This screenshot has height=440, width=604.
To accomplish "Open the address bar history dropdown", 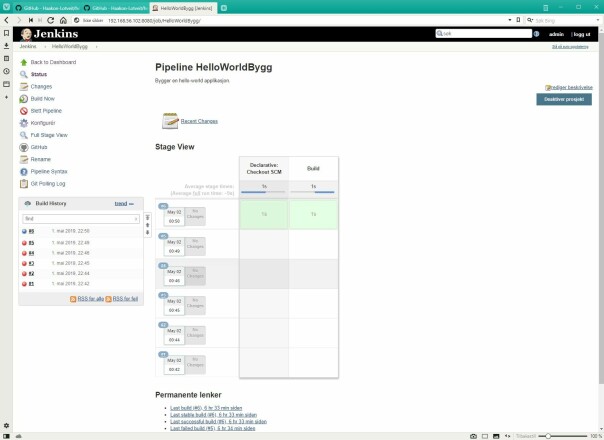I will [x=510, y=20].
